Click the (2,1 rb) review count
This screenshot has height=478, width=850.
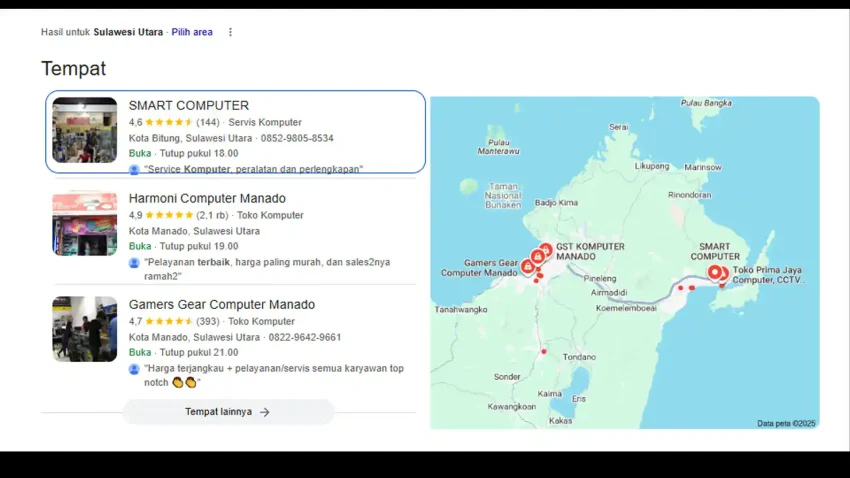click(x=212, y=215)
